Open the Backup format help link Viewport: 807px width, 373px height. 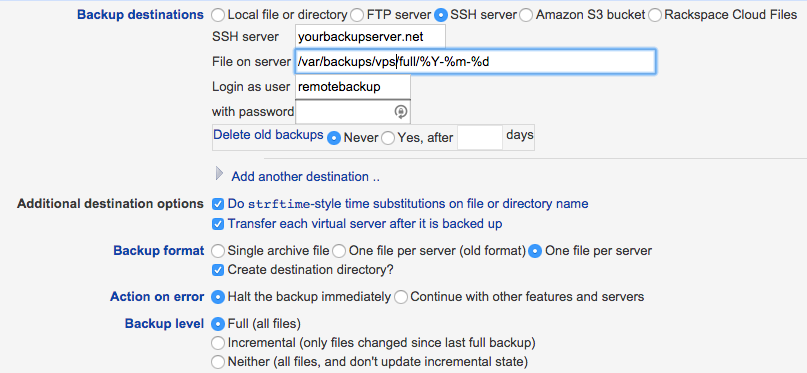click(159, 251)
